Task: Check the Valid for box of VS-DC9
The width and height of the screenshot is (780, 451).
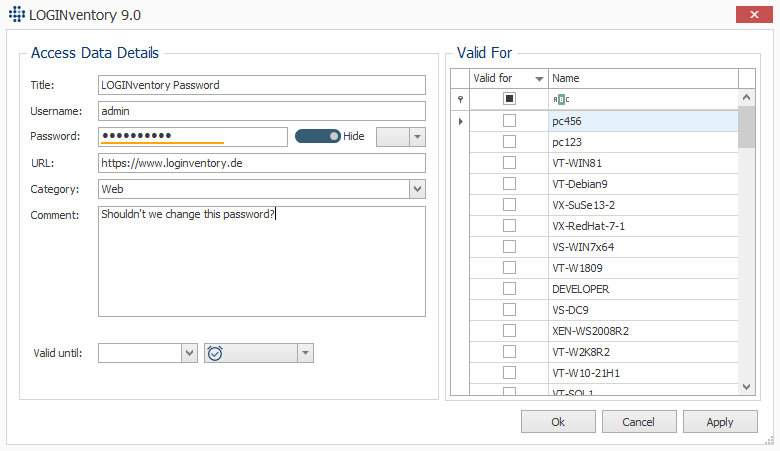Action: (509, 309)
